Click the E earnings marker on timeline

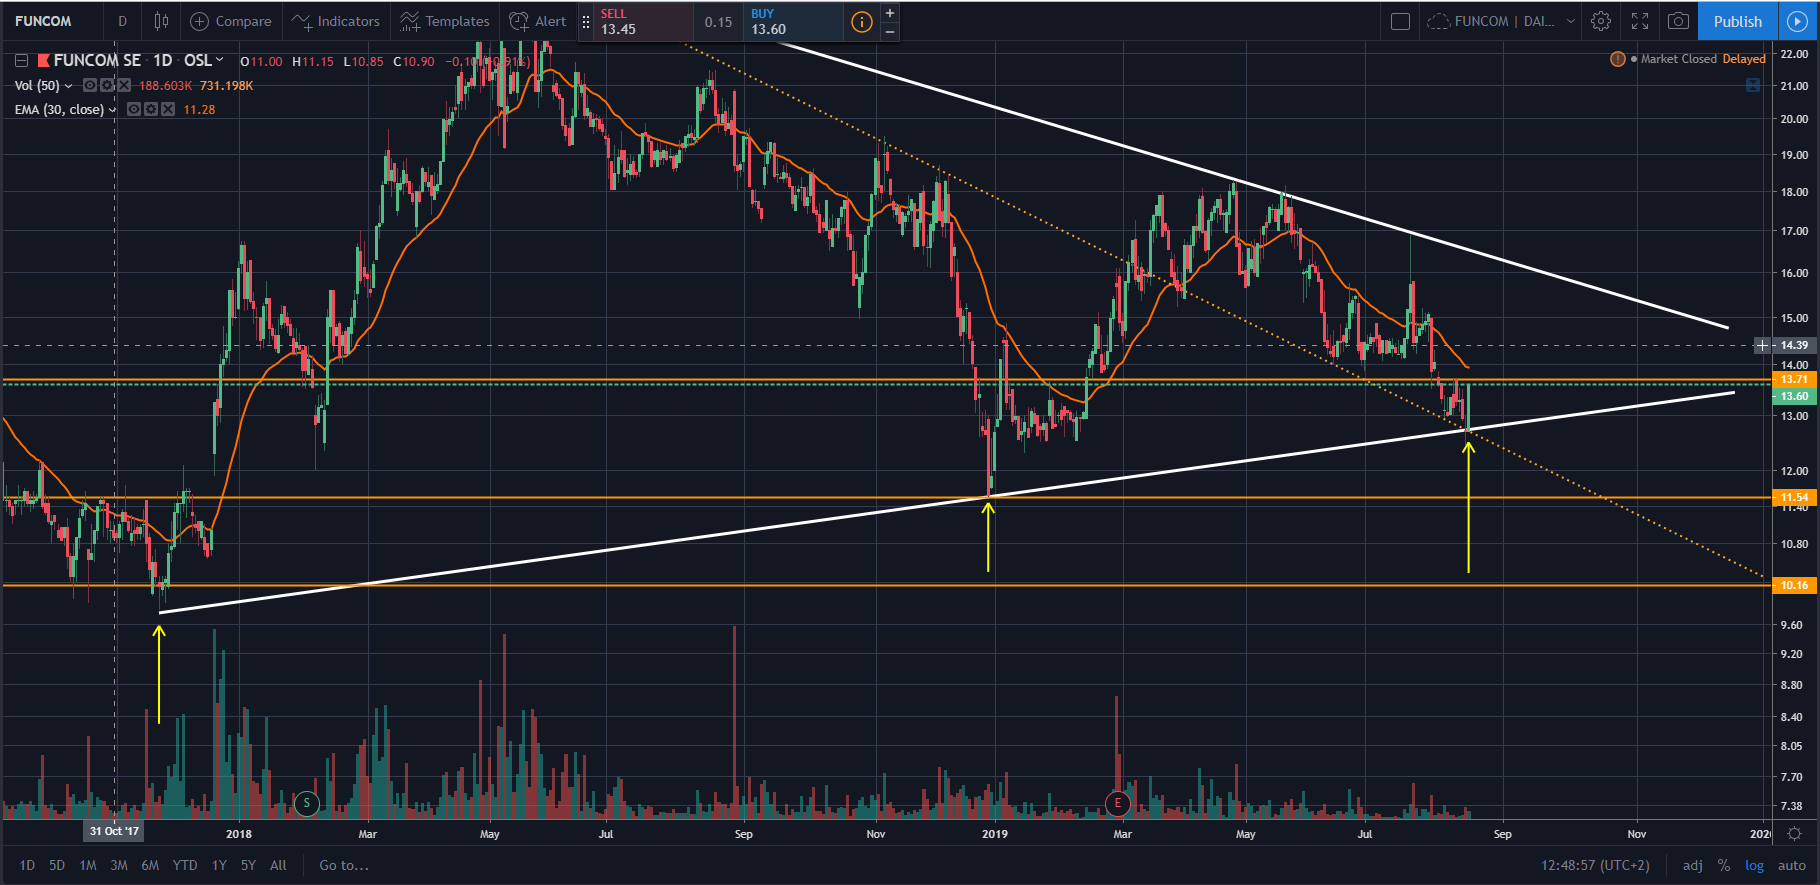[x=1117, y=802]
